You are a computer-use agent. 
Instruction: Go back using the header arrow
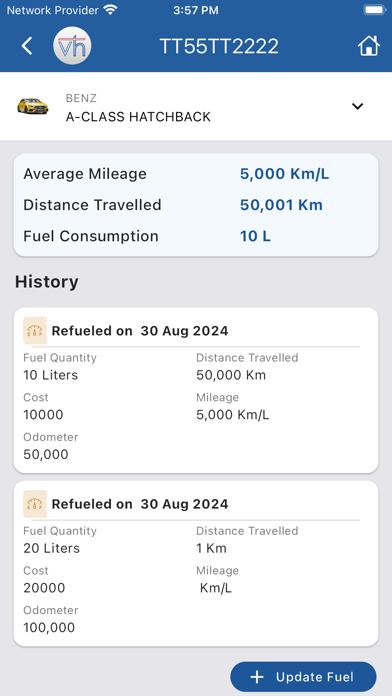[27, 46]
